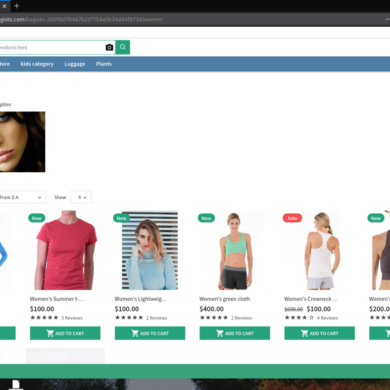
Task: Add Women's Lightweight item to cart
Action: [150, 333]
